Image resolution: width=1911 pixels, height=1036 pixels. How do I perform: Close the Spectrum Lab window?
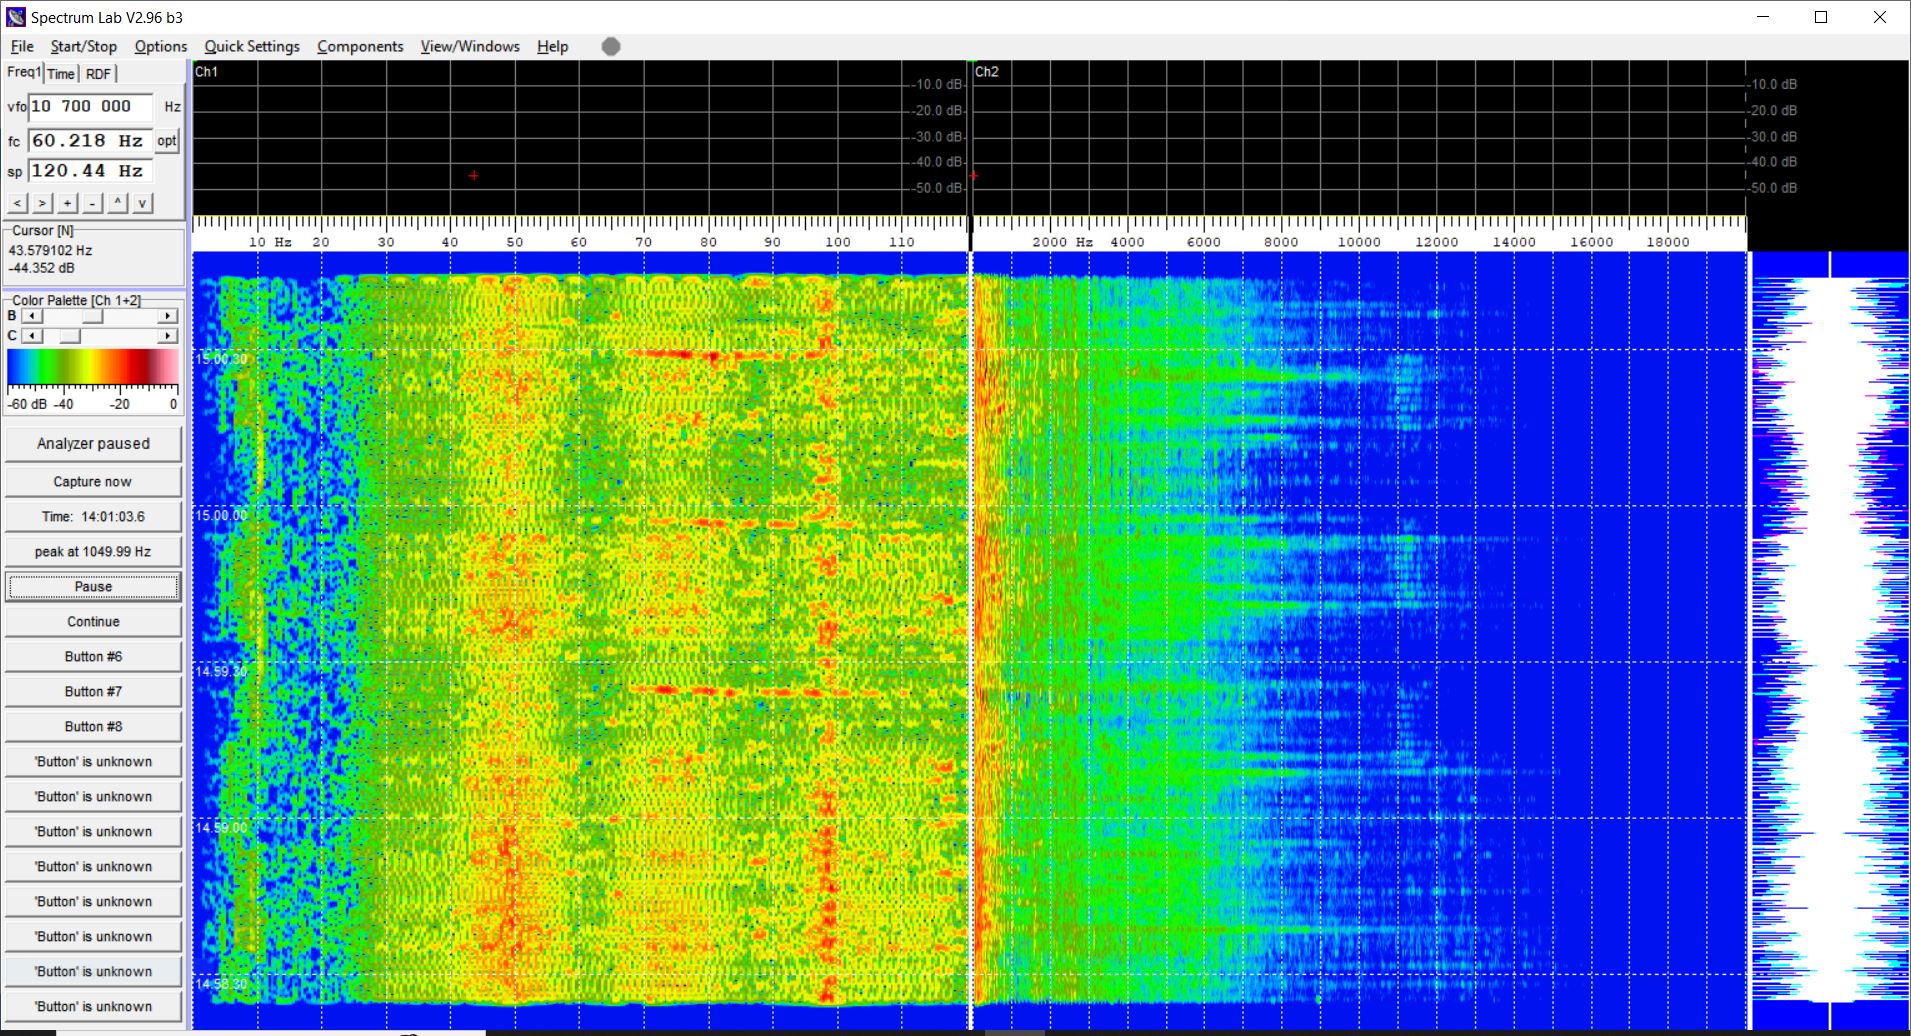click(1879, 17)
